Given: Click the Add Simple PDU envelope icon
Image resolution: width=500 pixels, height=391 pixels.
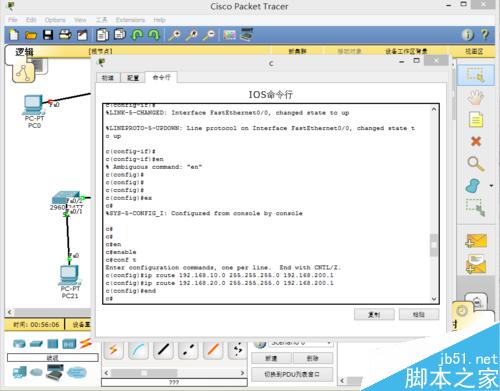Looking at the screenshot, I should click(x=476, y=241).
